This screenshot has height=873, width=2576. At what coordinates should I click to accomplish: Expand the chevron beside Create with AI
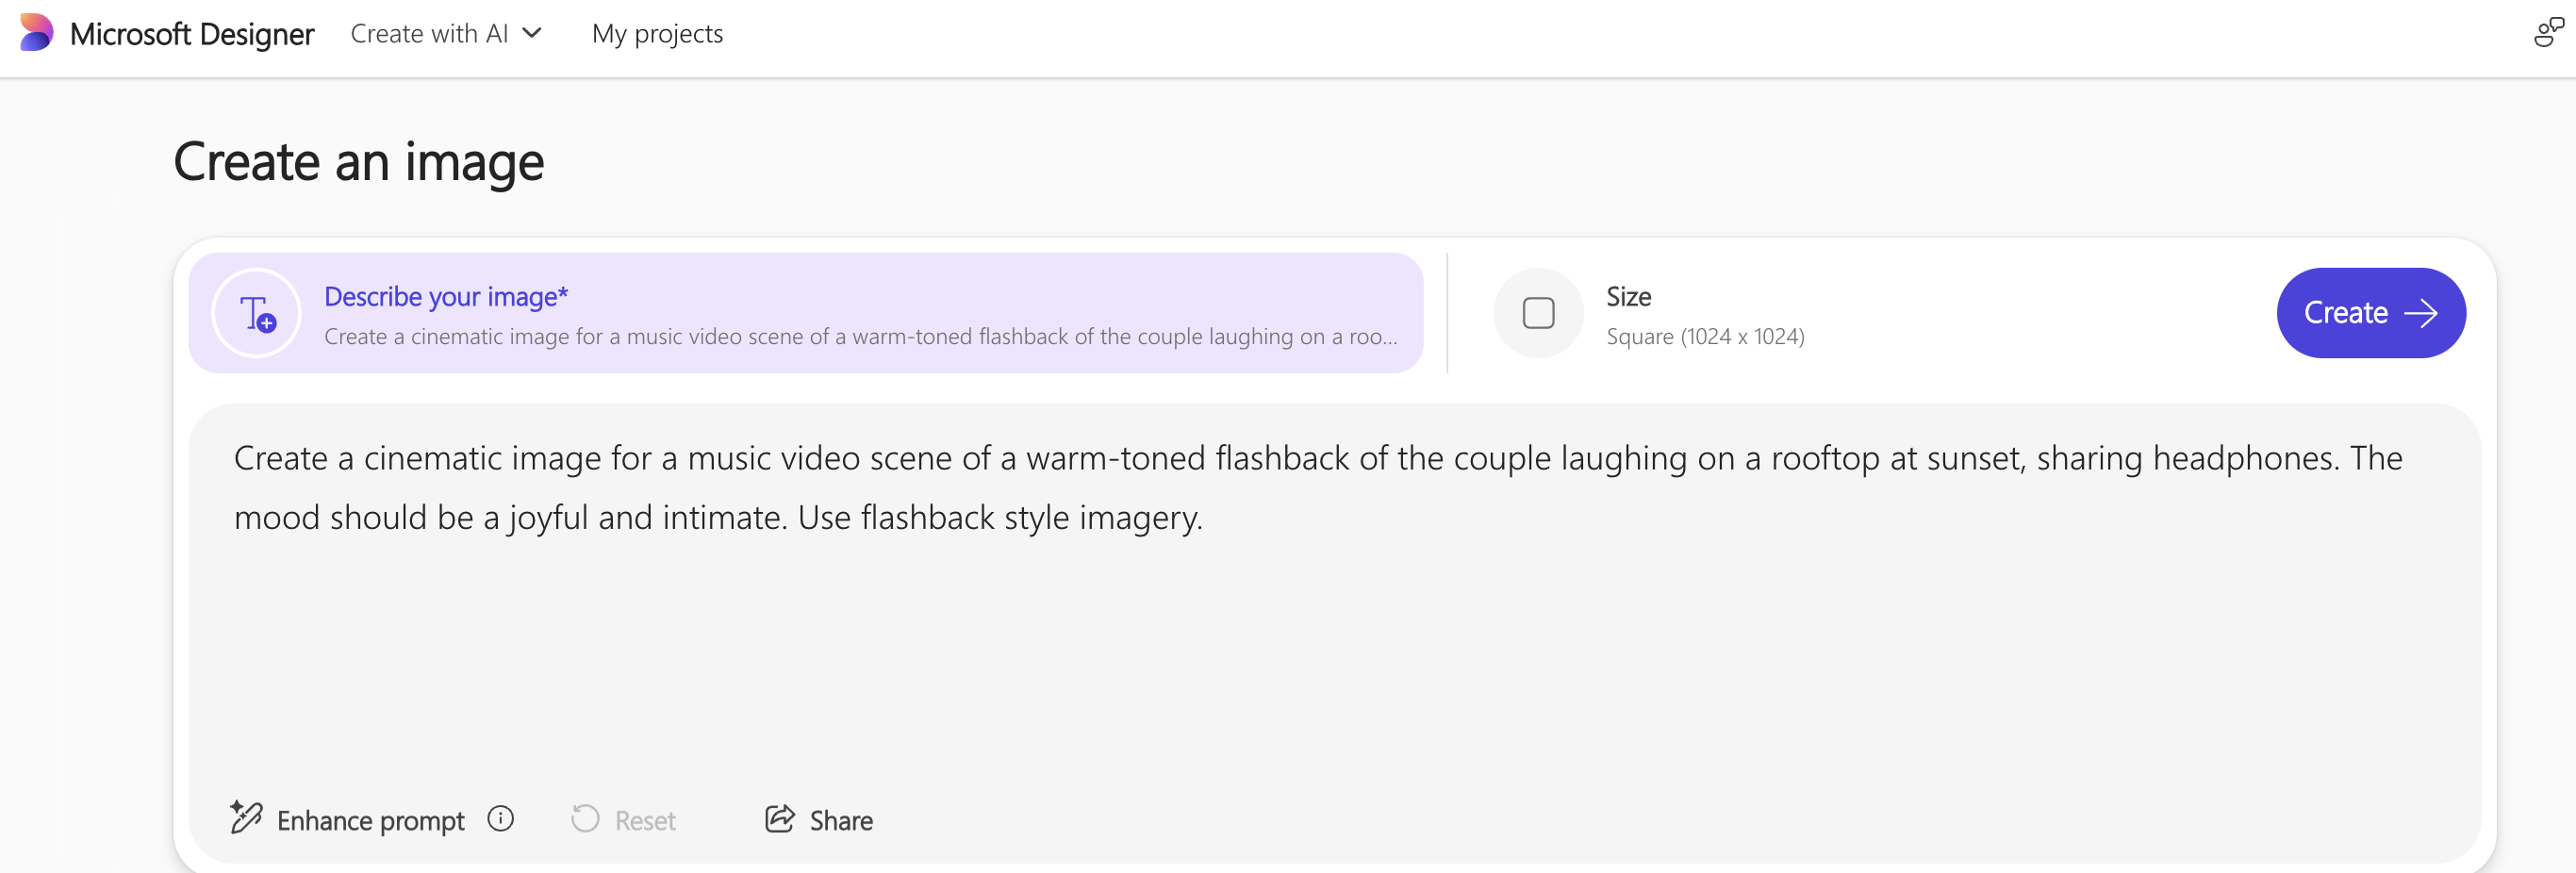tap(533, 33)
